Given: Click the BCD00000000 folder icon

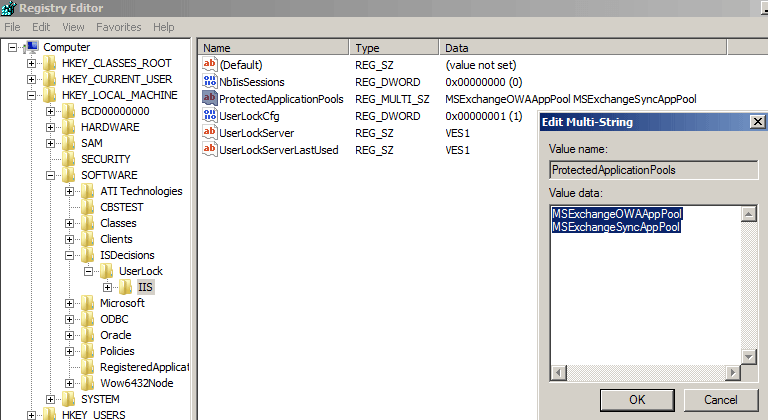Looking at the screenshot, I should 69,111.
